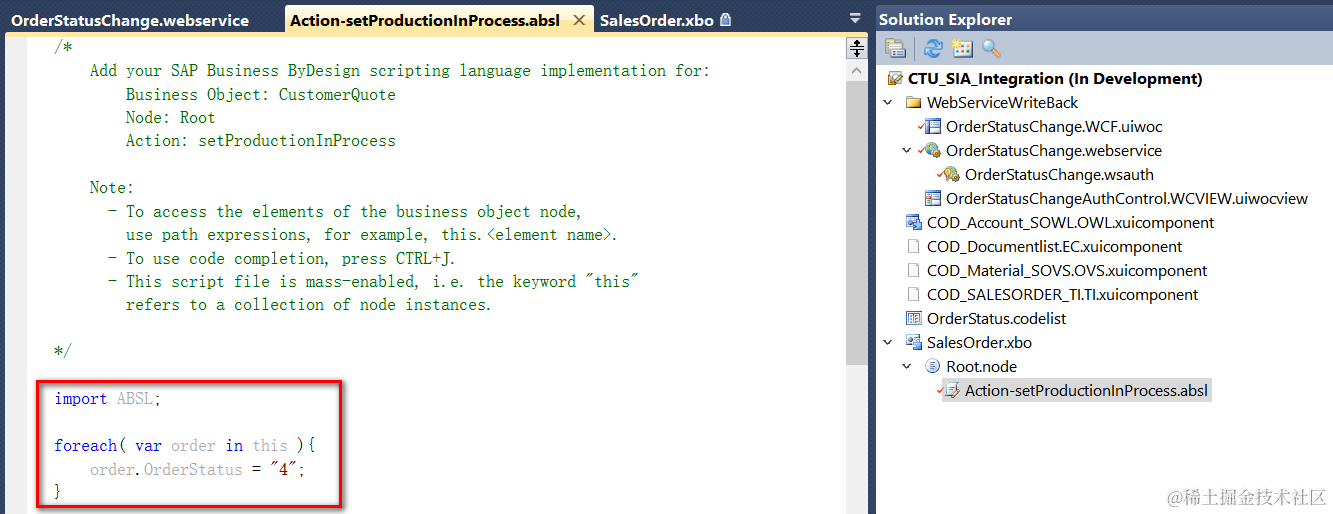
Task: Switch to the OrderStatusChange.webservice tab
Action: point(130,20)
